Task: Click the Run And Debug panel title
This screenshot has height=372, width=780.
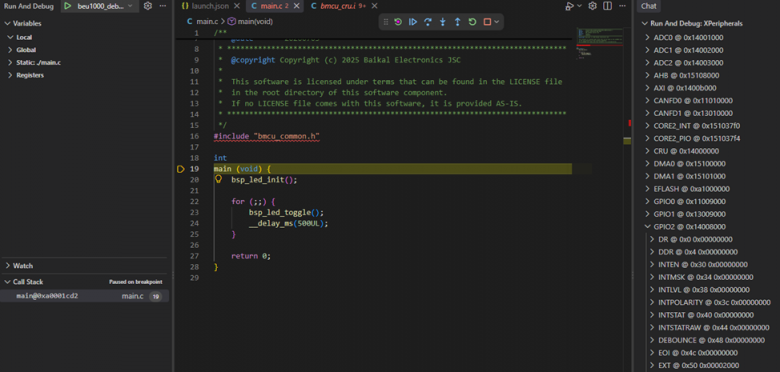Action: point(29,6)
